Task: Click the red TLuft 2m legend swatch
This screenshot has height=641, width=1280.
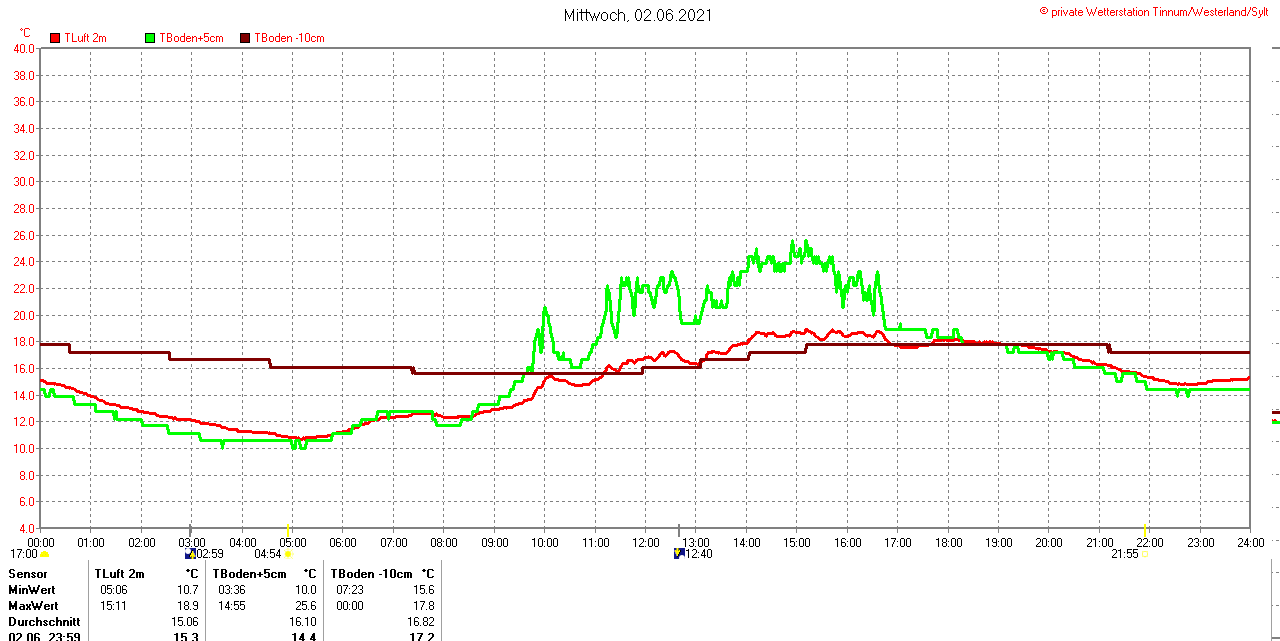Action: click(55, 38)
